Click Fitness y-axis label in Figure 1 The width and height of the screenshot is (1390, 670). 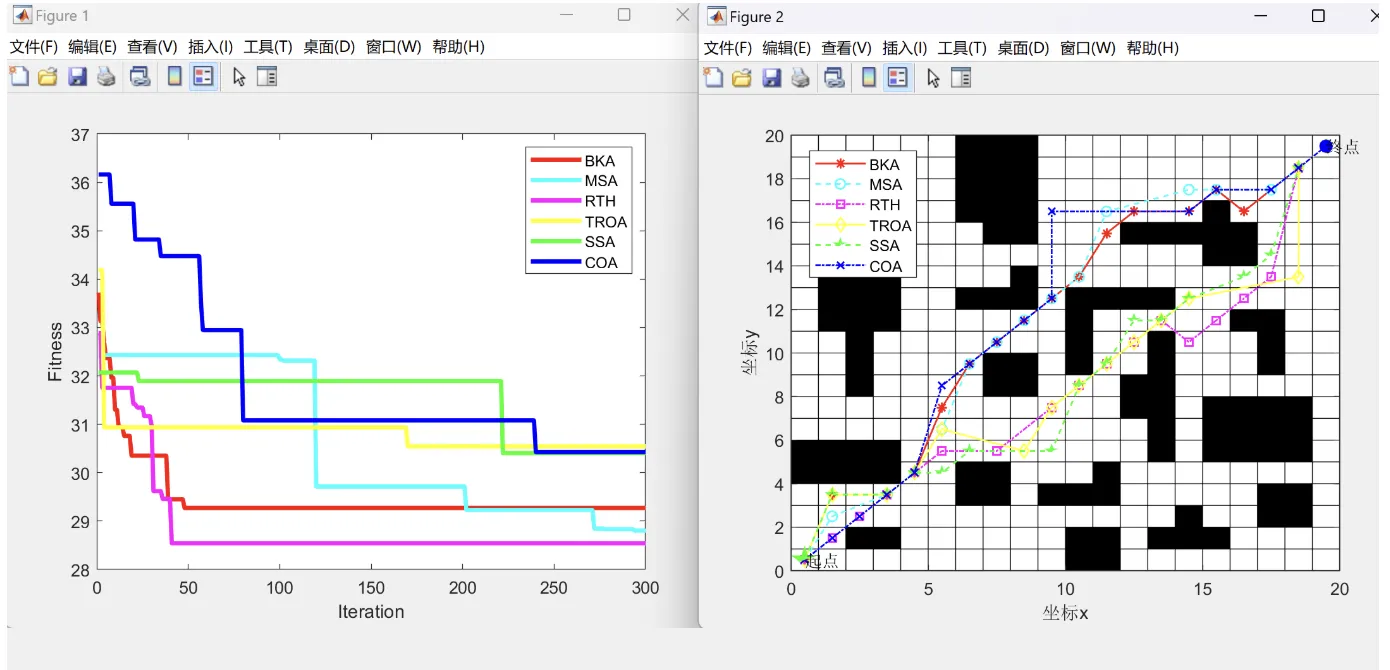56,351
